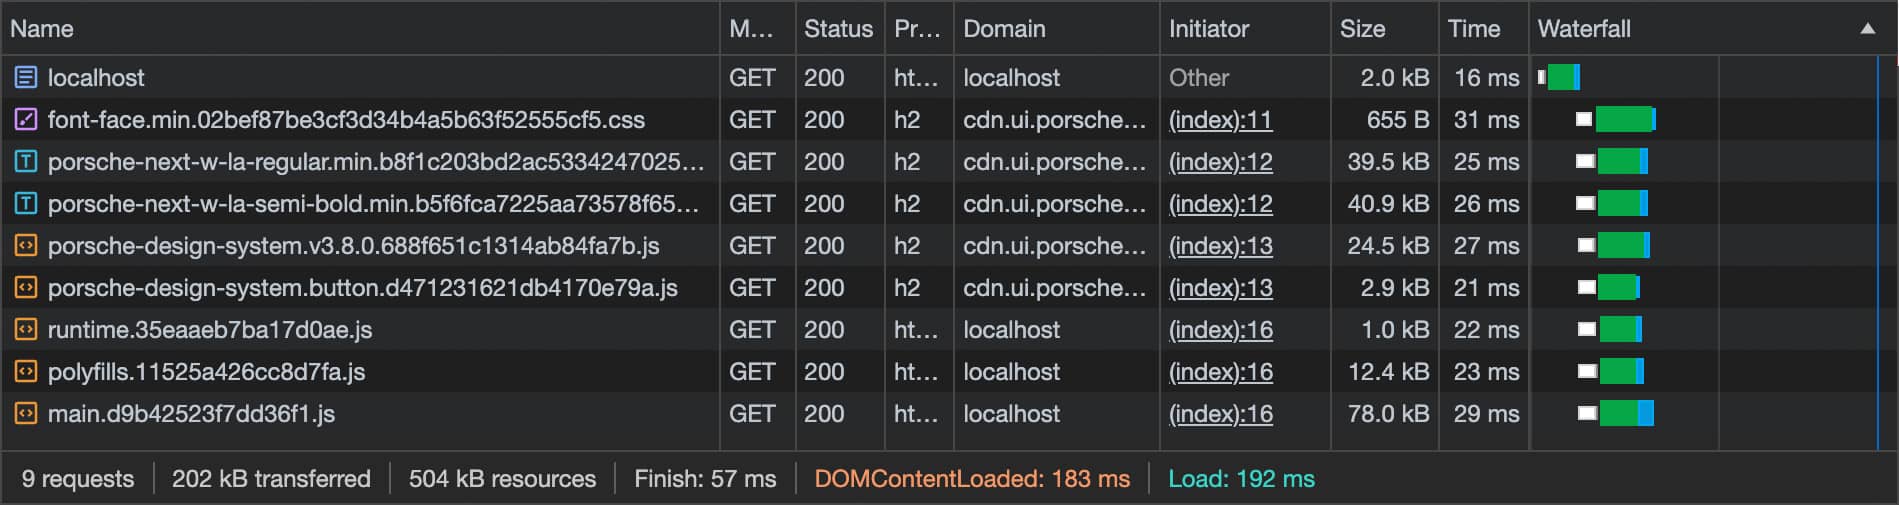Viewport: 1899px width, 505px height.
Task: Select the polyfills.11525a426cc8d7fa.js request
Action: click(x=206, y=372)
